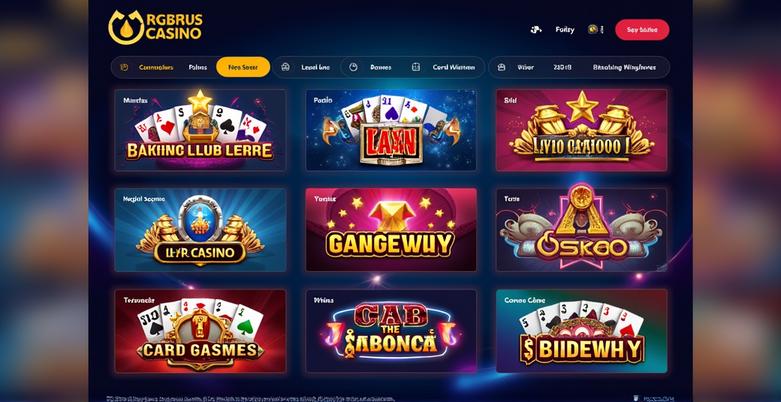Open the Gangewuy game tile

pyautogui.click(x=391, y=230)
